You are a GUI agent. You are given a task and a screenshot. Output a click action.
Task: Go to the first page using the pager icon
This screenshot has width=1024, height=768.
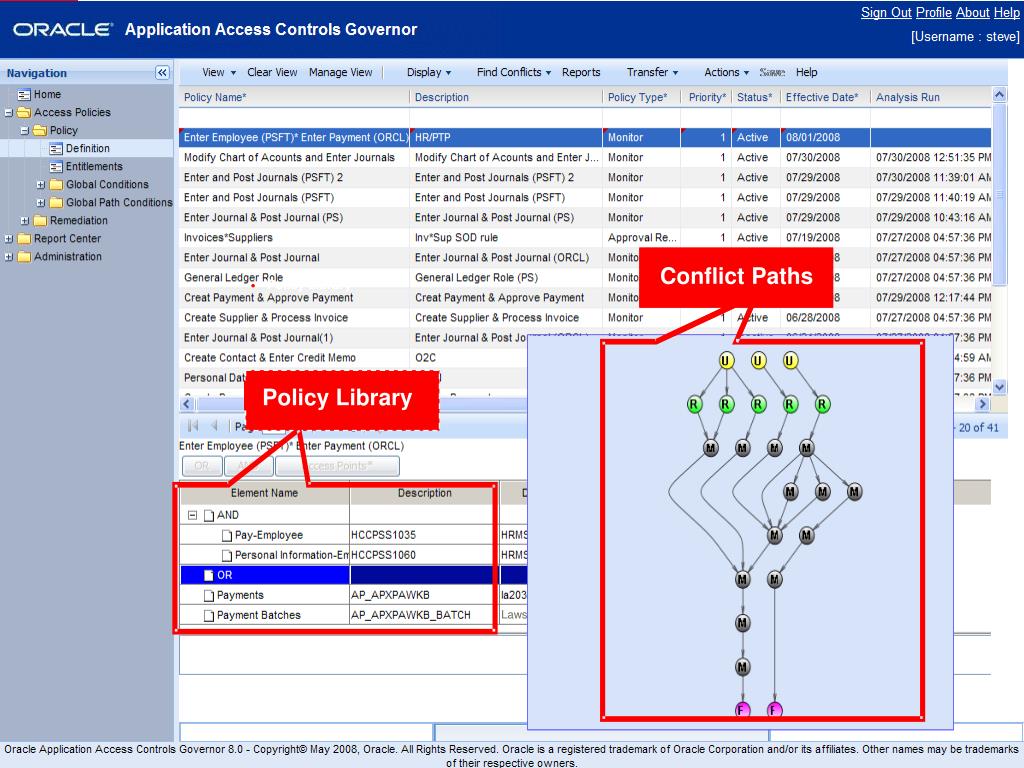193,426
